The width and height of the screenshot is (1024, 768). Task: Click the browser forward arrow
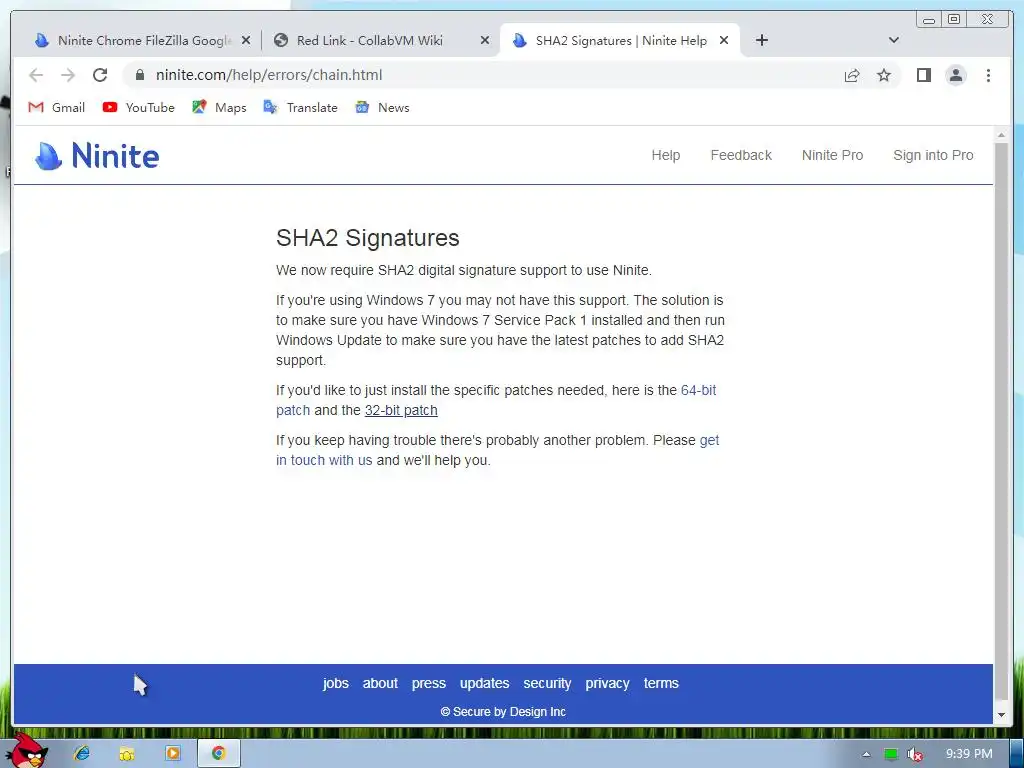coord(68,75)
